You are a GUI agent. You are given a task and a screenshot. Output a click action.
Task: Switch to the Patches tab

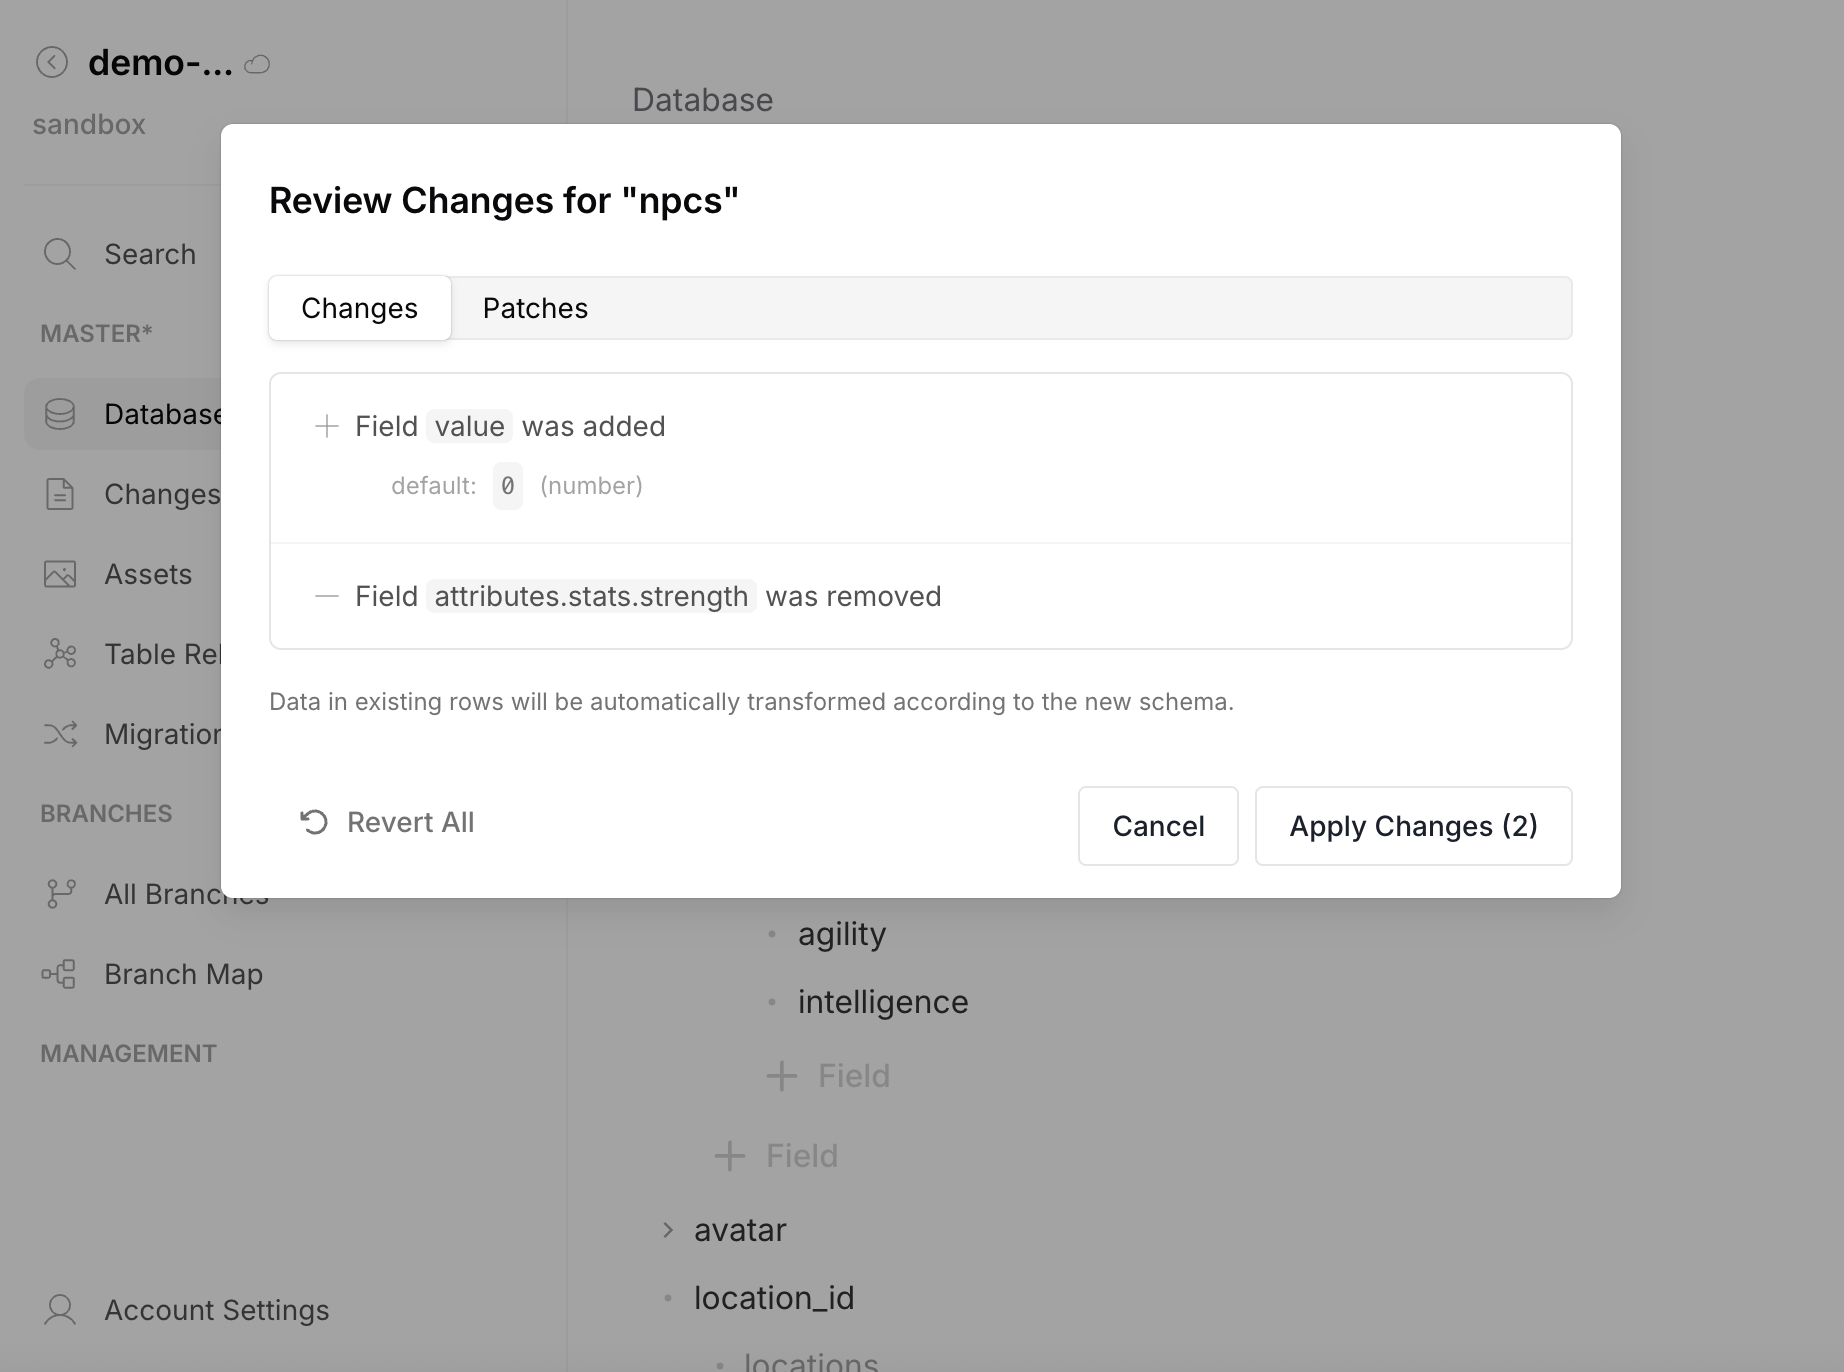535,308
